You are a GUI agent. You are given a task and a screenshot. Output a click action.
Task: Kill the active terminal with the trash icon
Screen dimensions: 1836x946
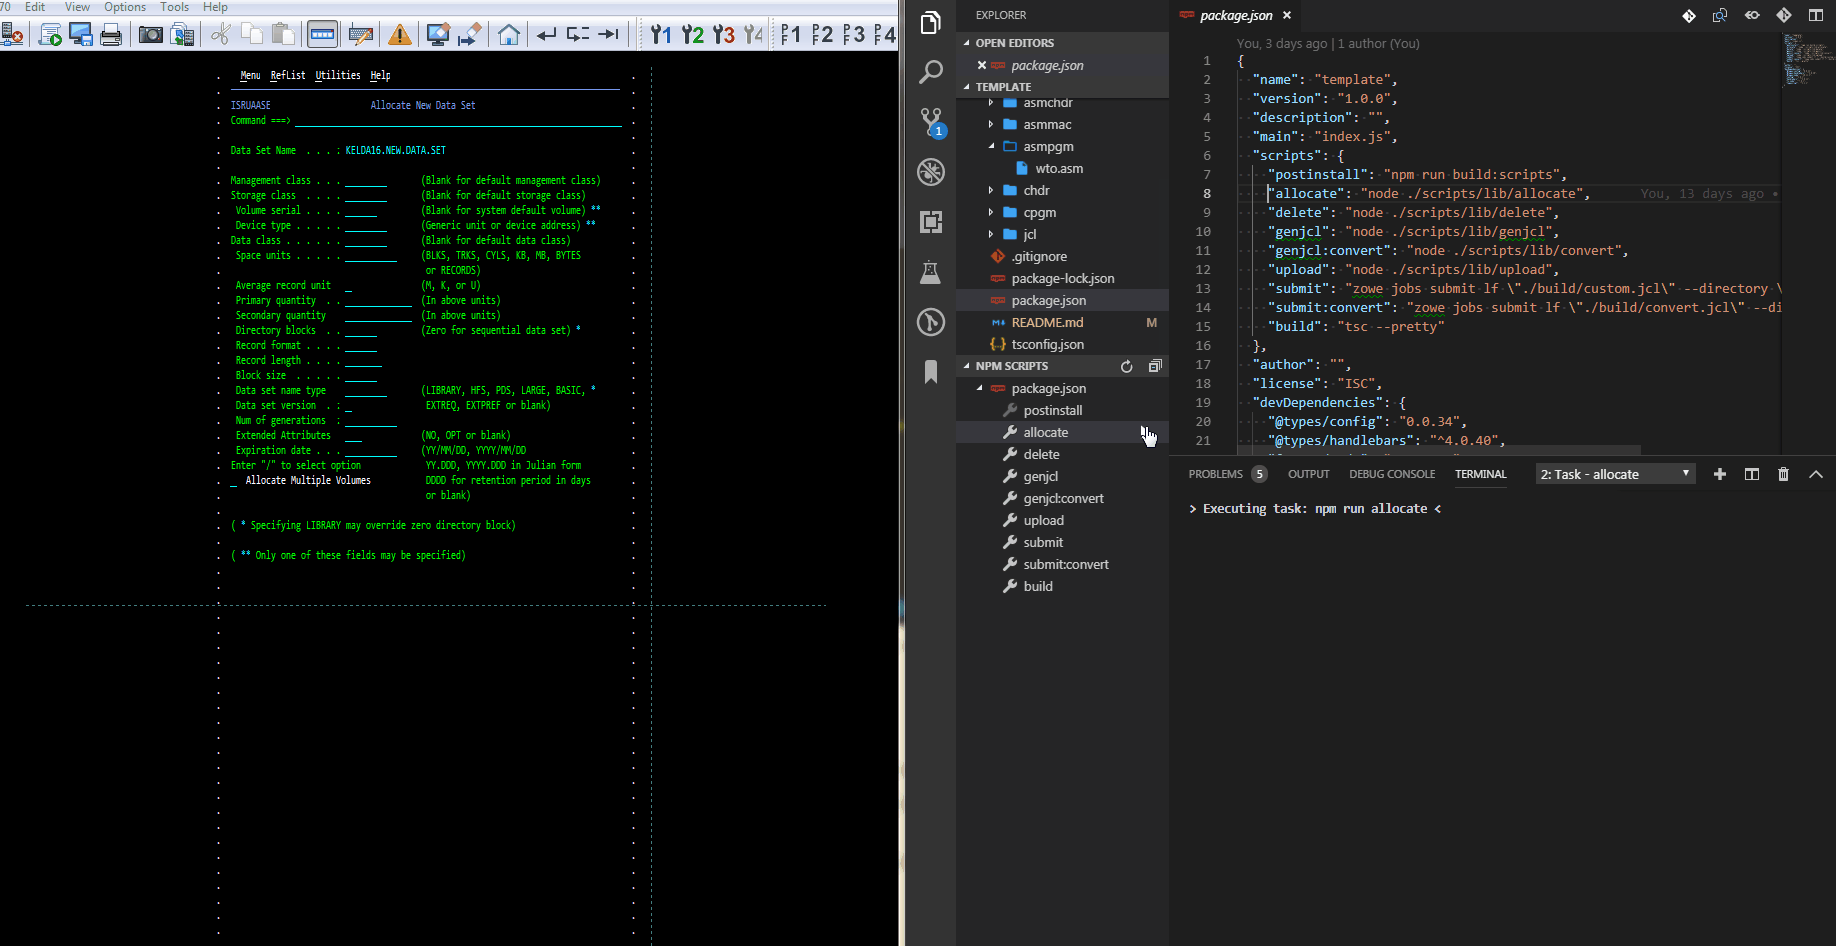click(x=1783, y=474)
